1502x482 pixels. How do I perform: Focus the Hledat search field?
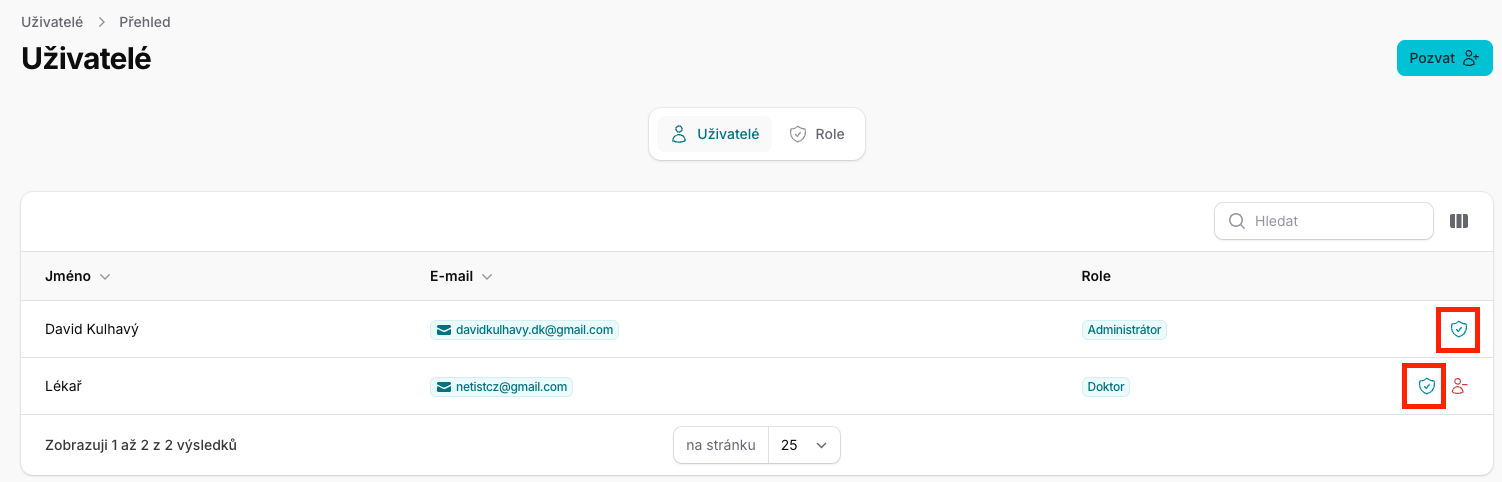coord(1335,221)
